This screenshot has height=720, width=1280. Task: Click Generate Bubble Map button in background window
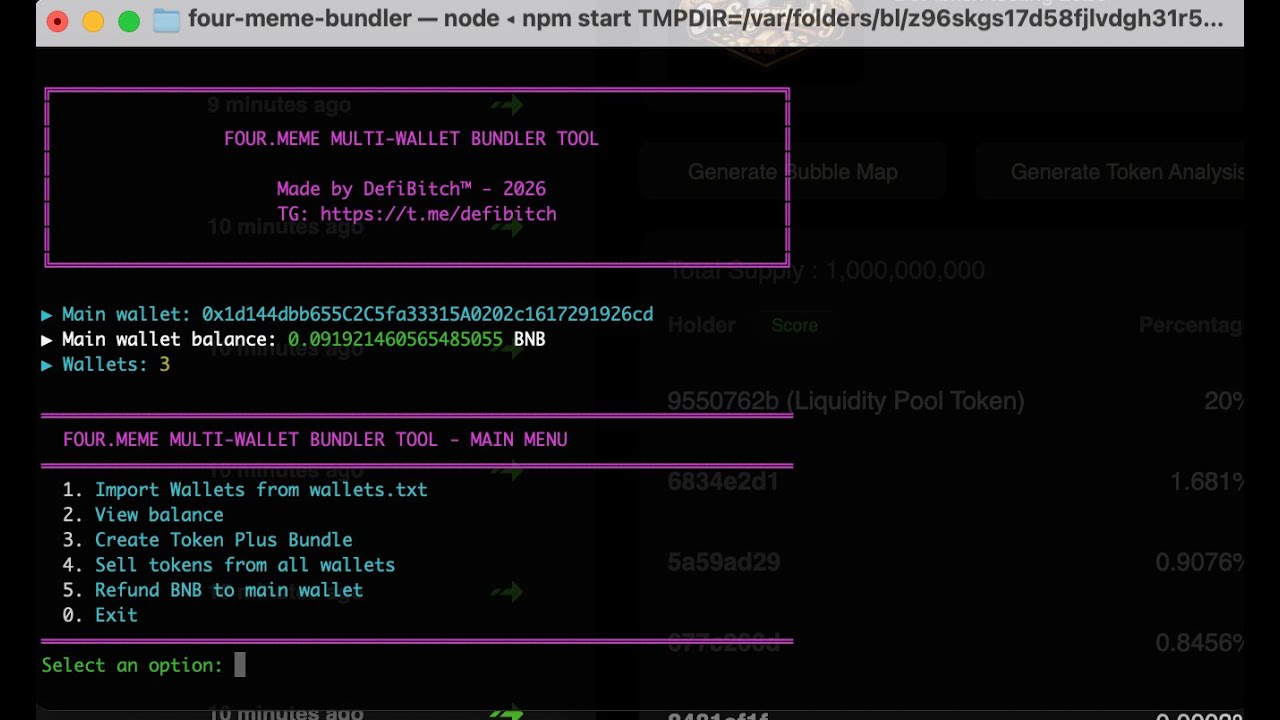tap(792, 172)
